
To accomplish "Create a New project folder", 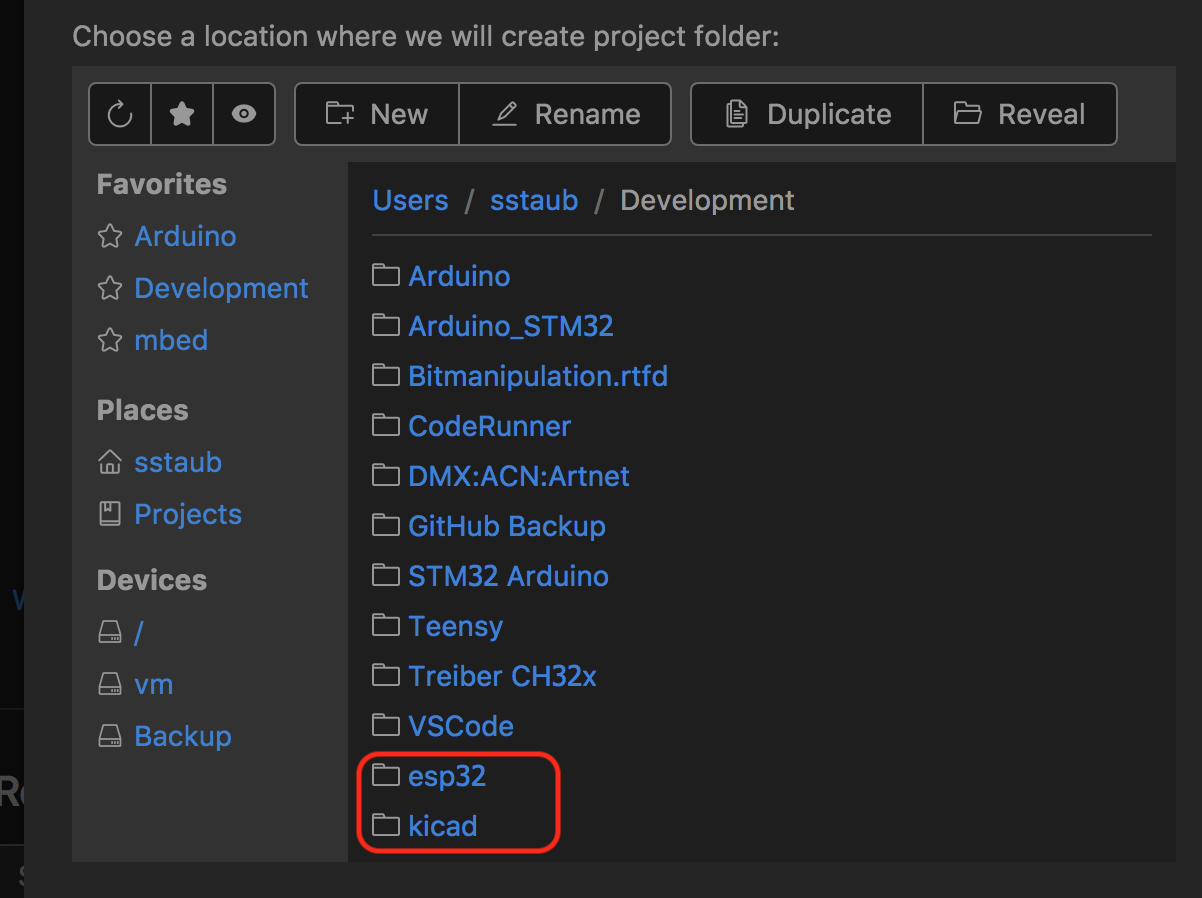I will (376, 114).
